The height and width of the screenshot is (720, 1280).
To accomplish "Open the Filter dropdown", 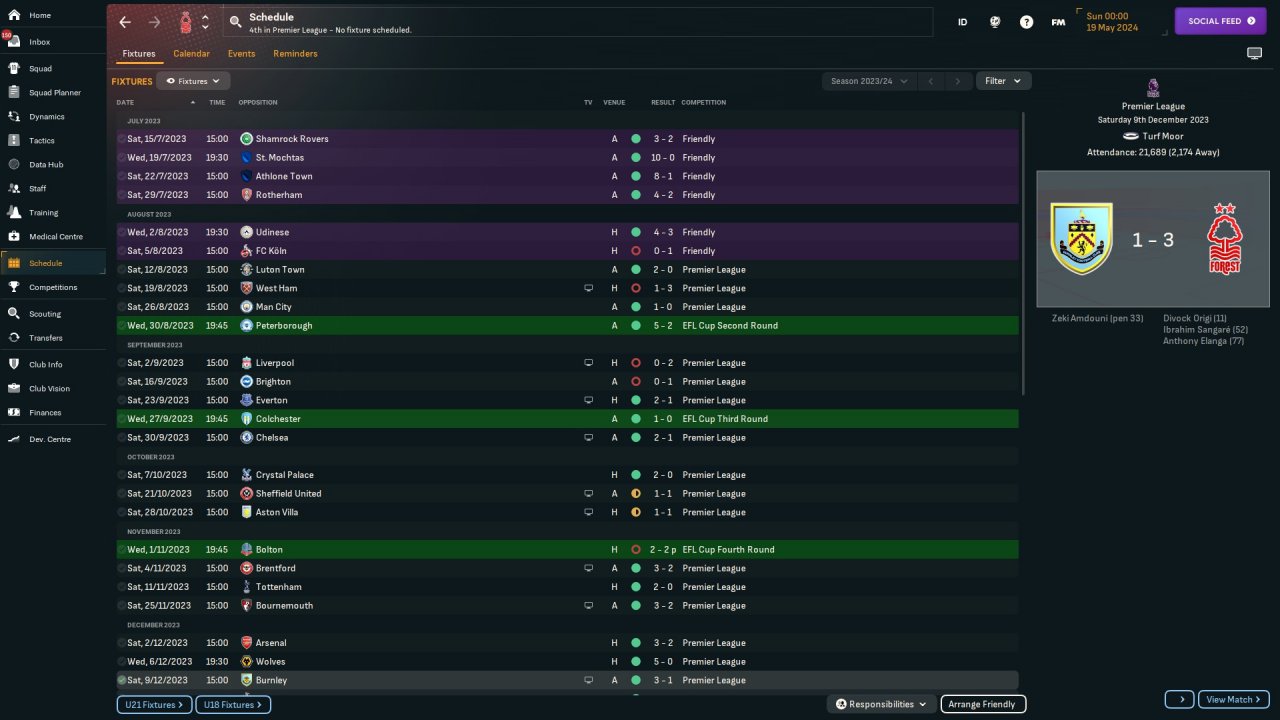I will [x=1003, y=81].
